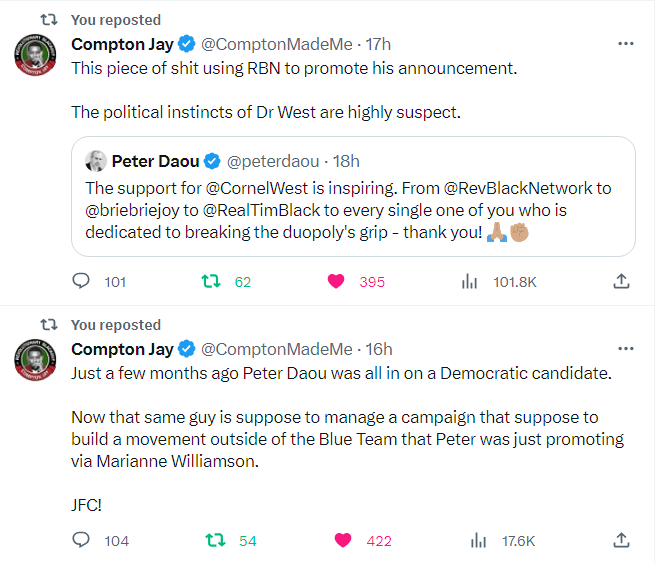The image size is (659, 563).
Task: Unlike the tweet with 395 likes
Action: click(337, 282)
